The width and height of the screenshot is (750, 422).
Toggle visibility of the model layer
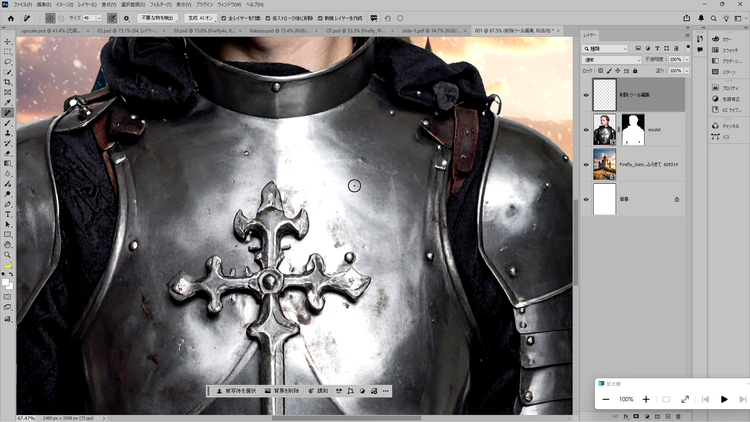[586, 128]
